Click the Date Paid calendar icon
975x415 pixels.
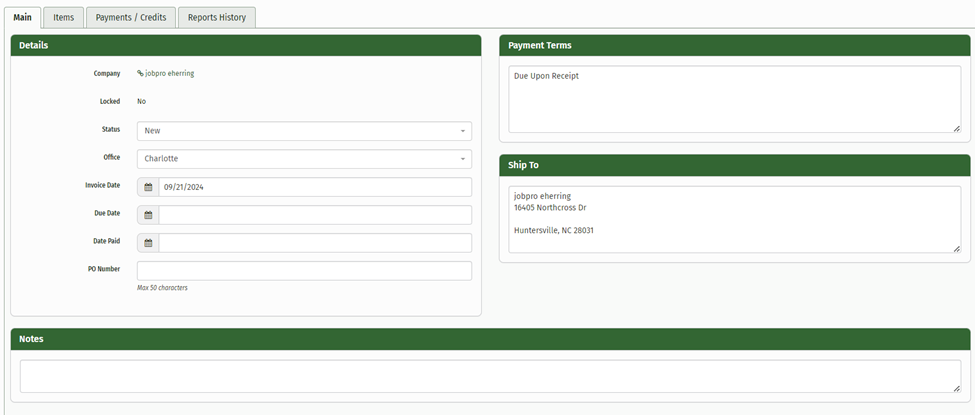click(148, 243)
